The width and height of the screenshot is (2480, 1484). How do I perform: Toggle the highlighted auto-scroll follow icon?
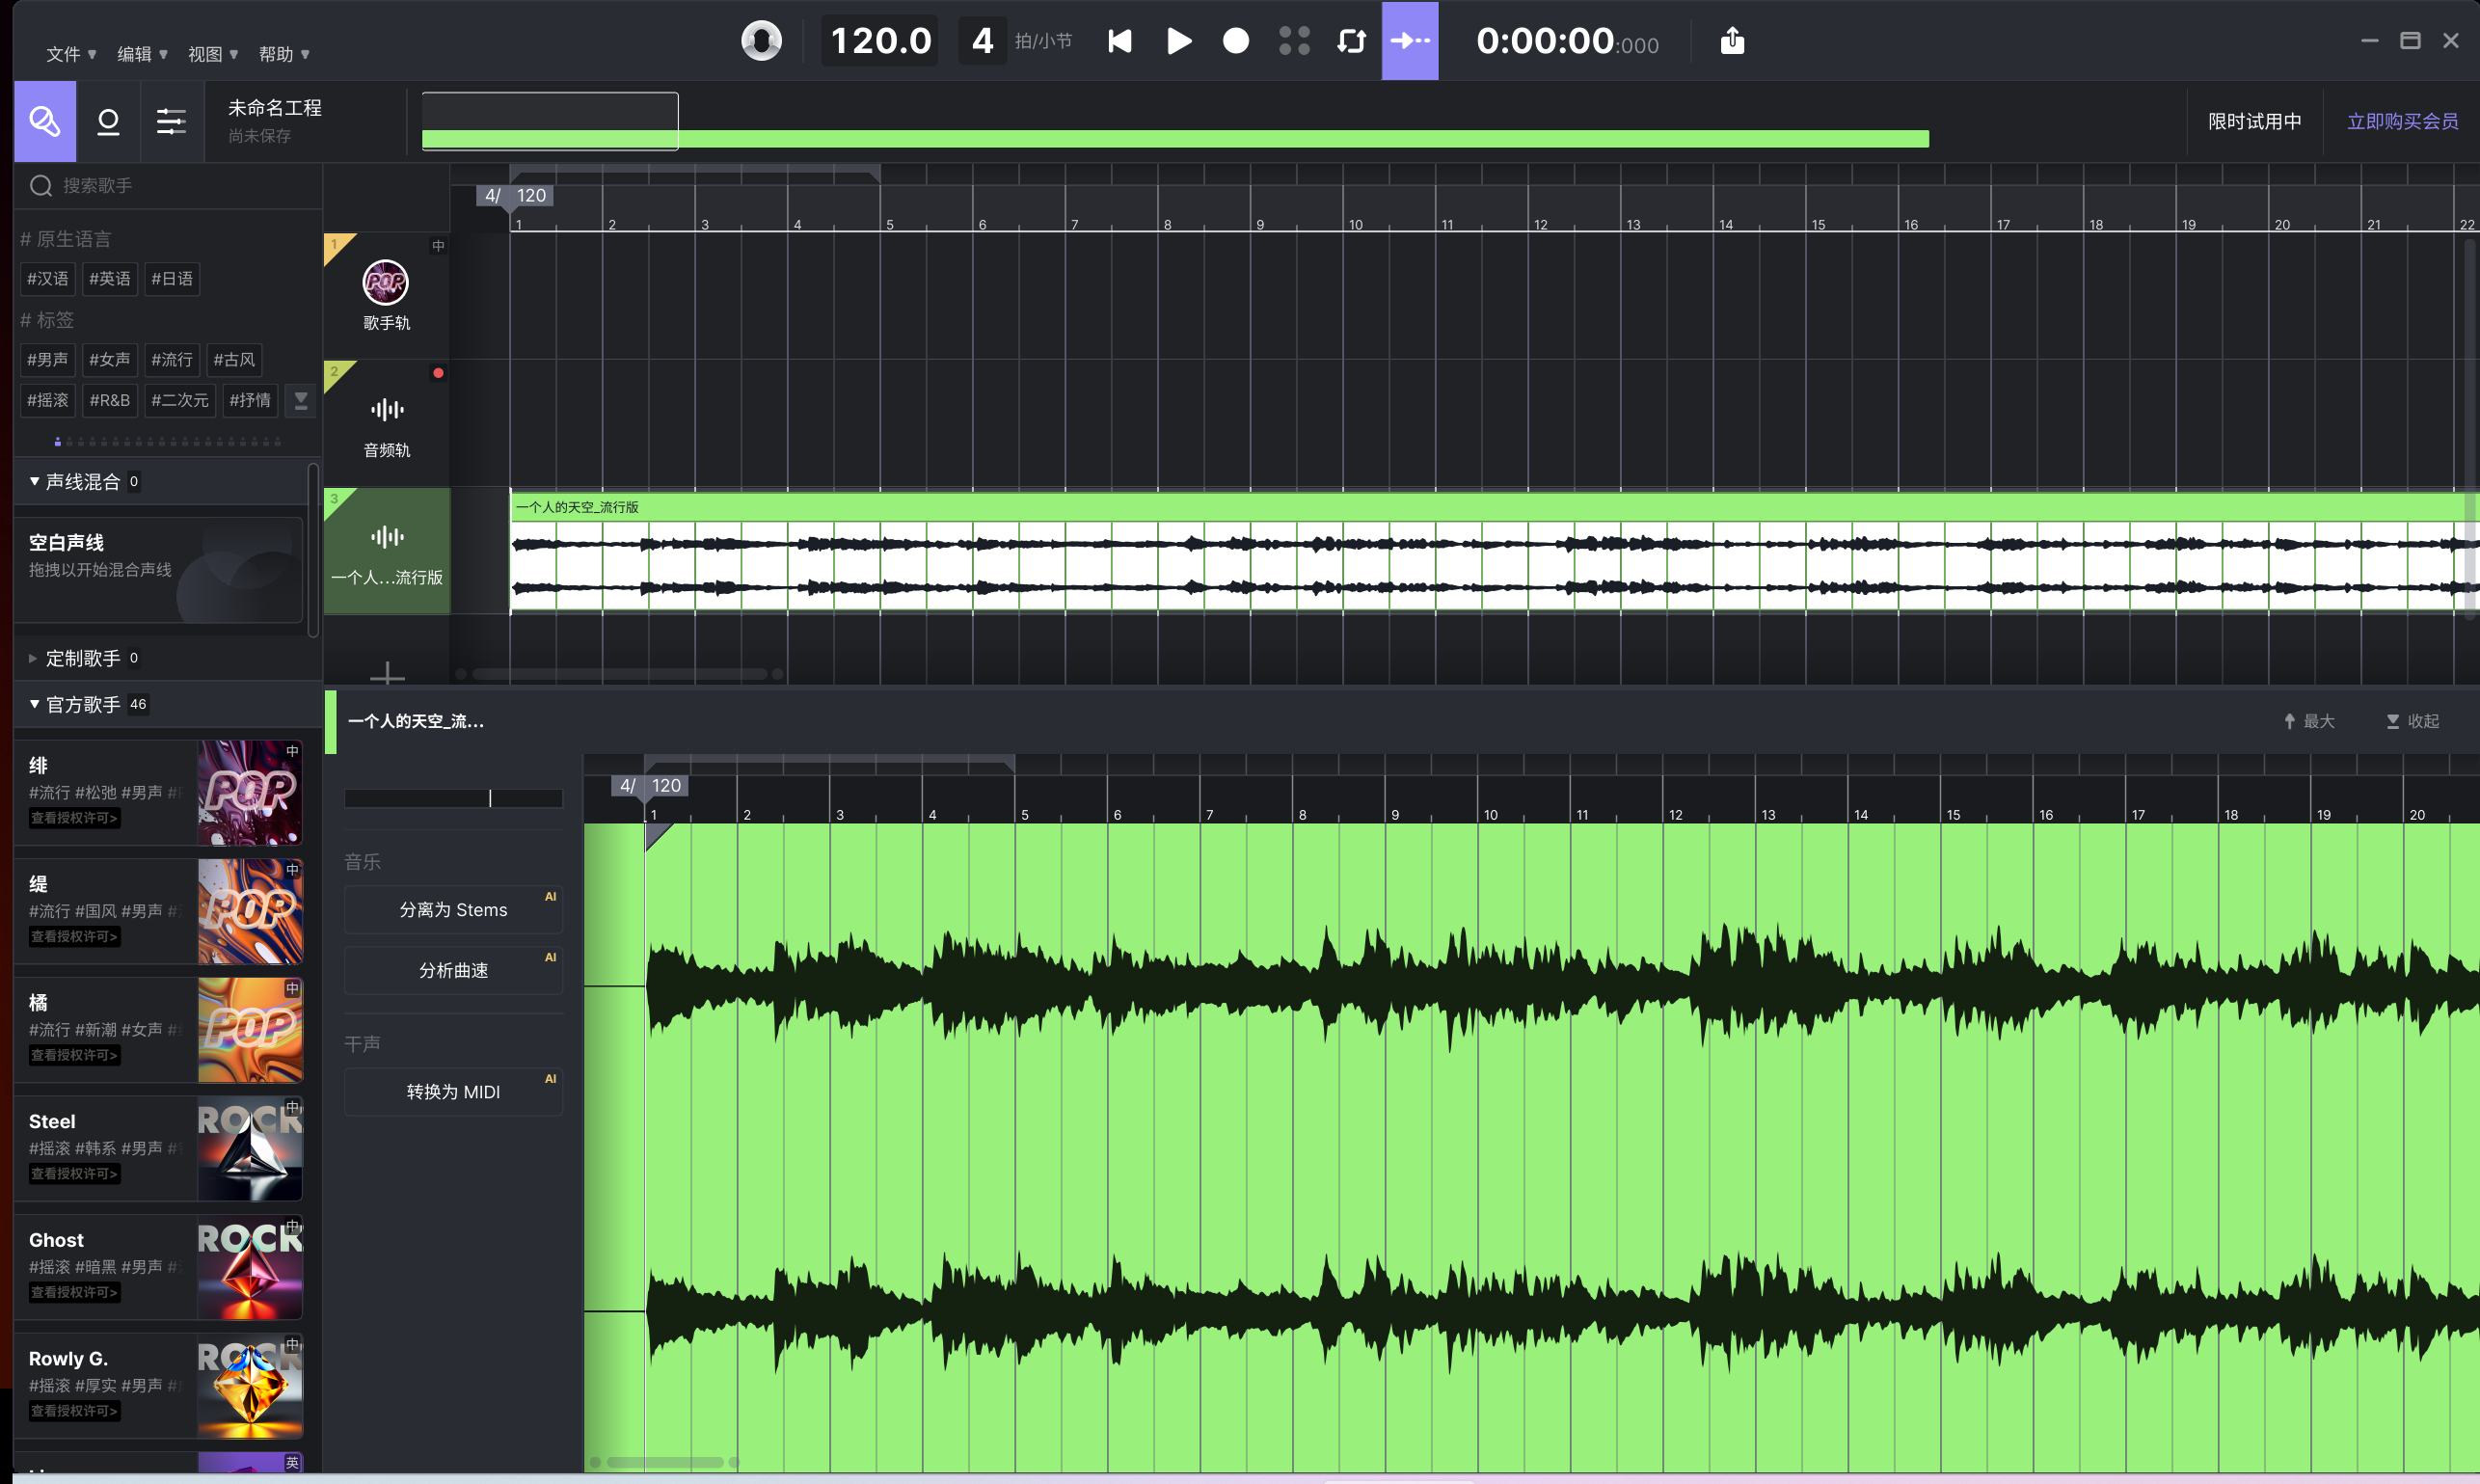coord(1410,41)
